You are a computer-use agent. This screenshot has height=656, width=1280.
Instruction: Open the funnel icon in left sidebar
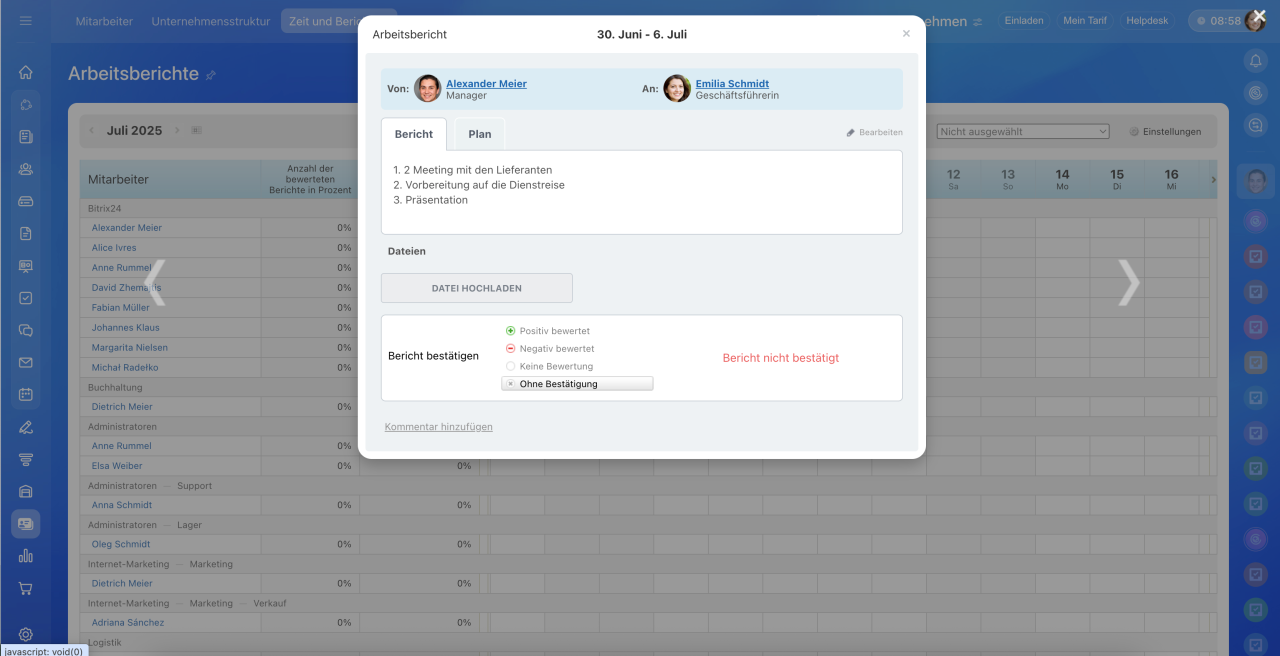pyautogui.click(x=26, y=459)
